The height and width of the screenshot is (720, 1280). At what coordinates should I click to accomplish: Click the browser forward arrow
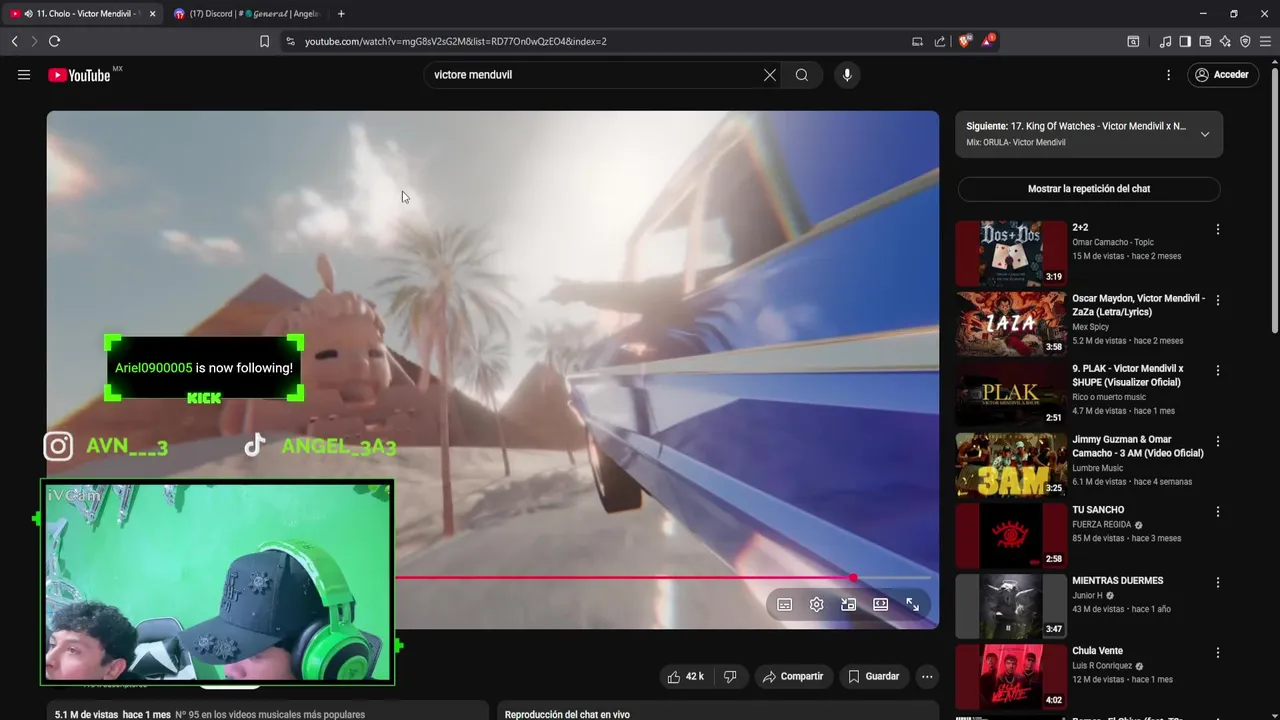[x=34, y=41]
